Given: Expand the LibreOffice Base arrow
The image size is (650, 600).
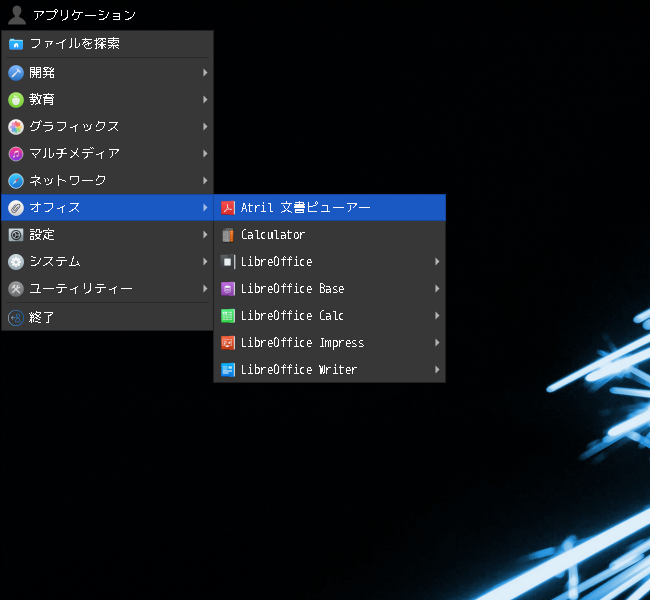Looking at the screenshot, I should click(437, 289).
